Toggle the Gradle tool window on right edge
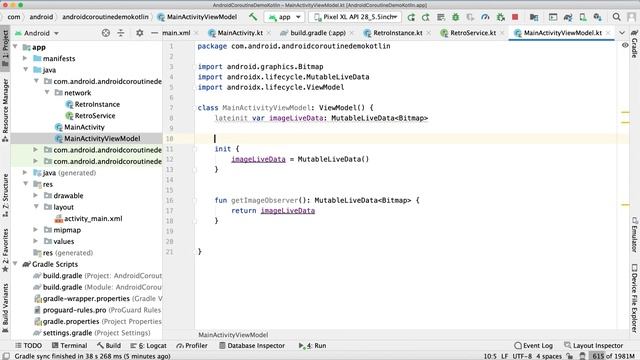 coord(634,44)
